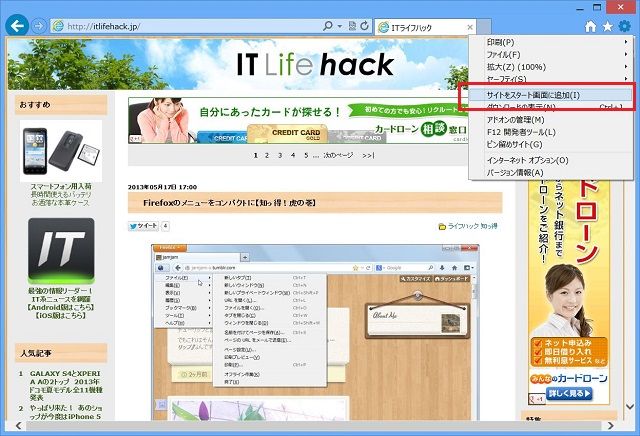The height and width of the screenshot is (436, 640).
Task: Click the IT app icon in sidebar
Action: 61,251
